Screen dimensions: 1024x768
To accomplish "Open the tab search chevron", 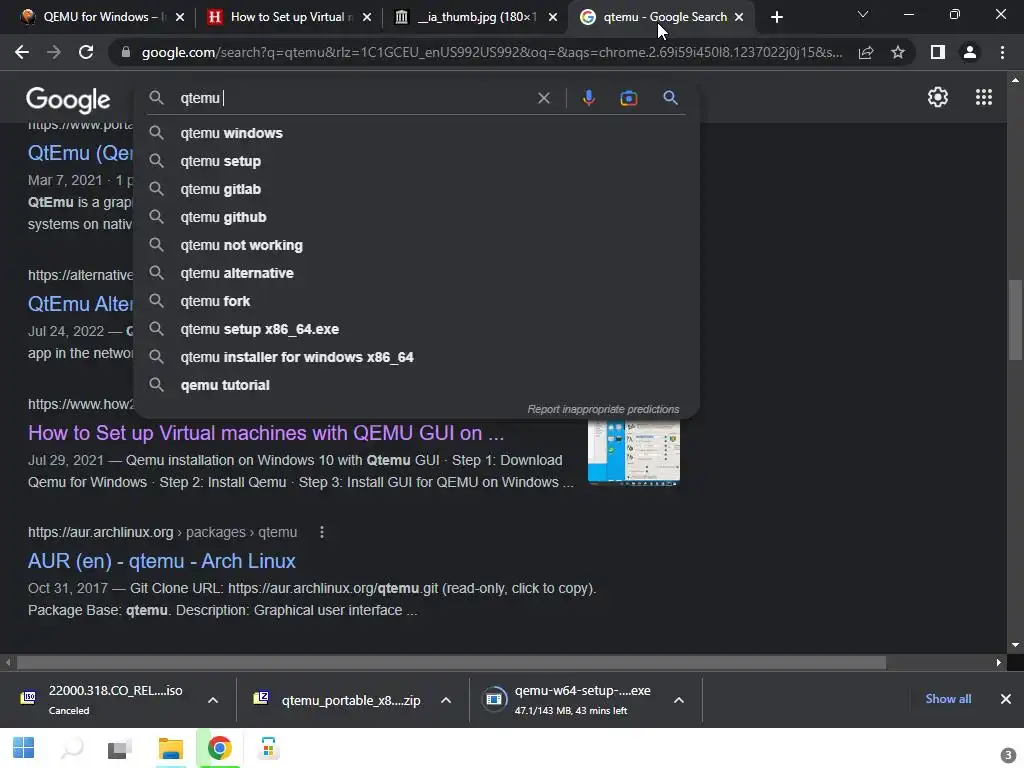I will [x=863, y=14].
